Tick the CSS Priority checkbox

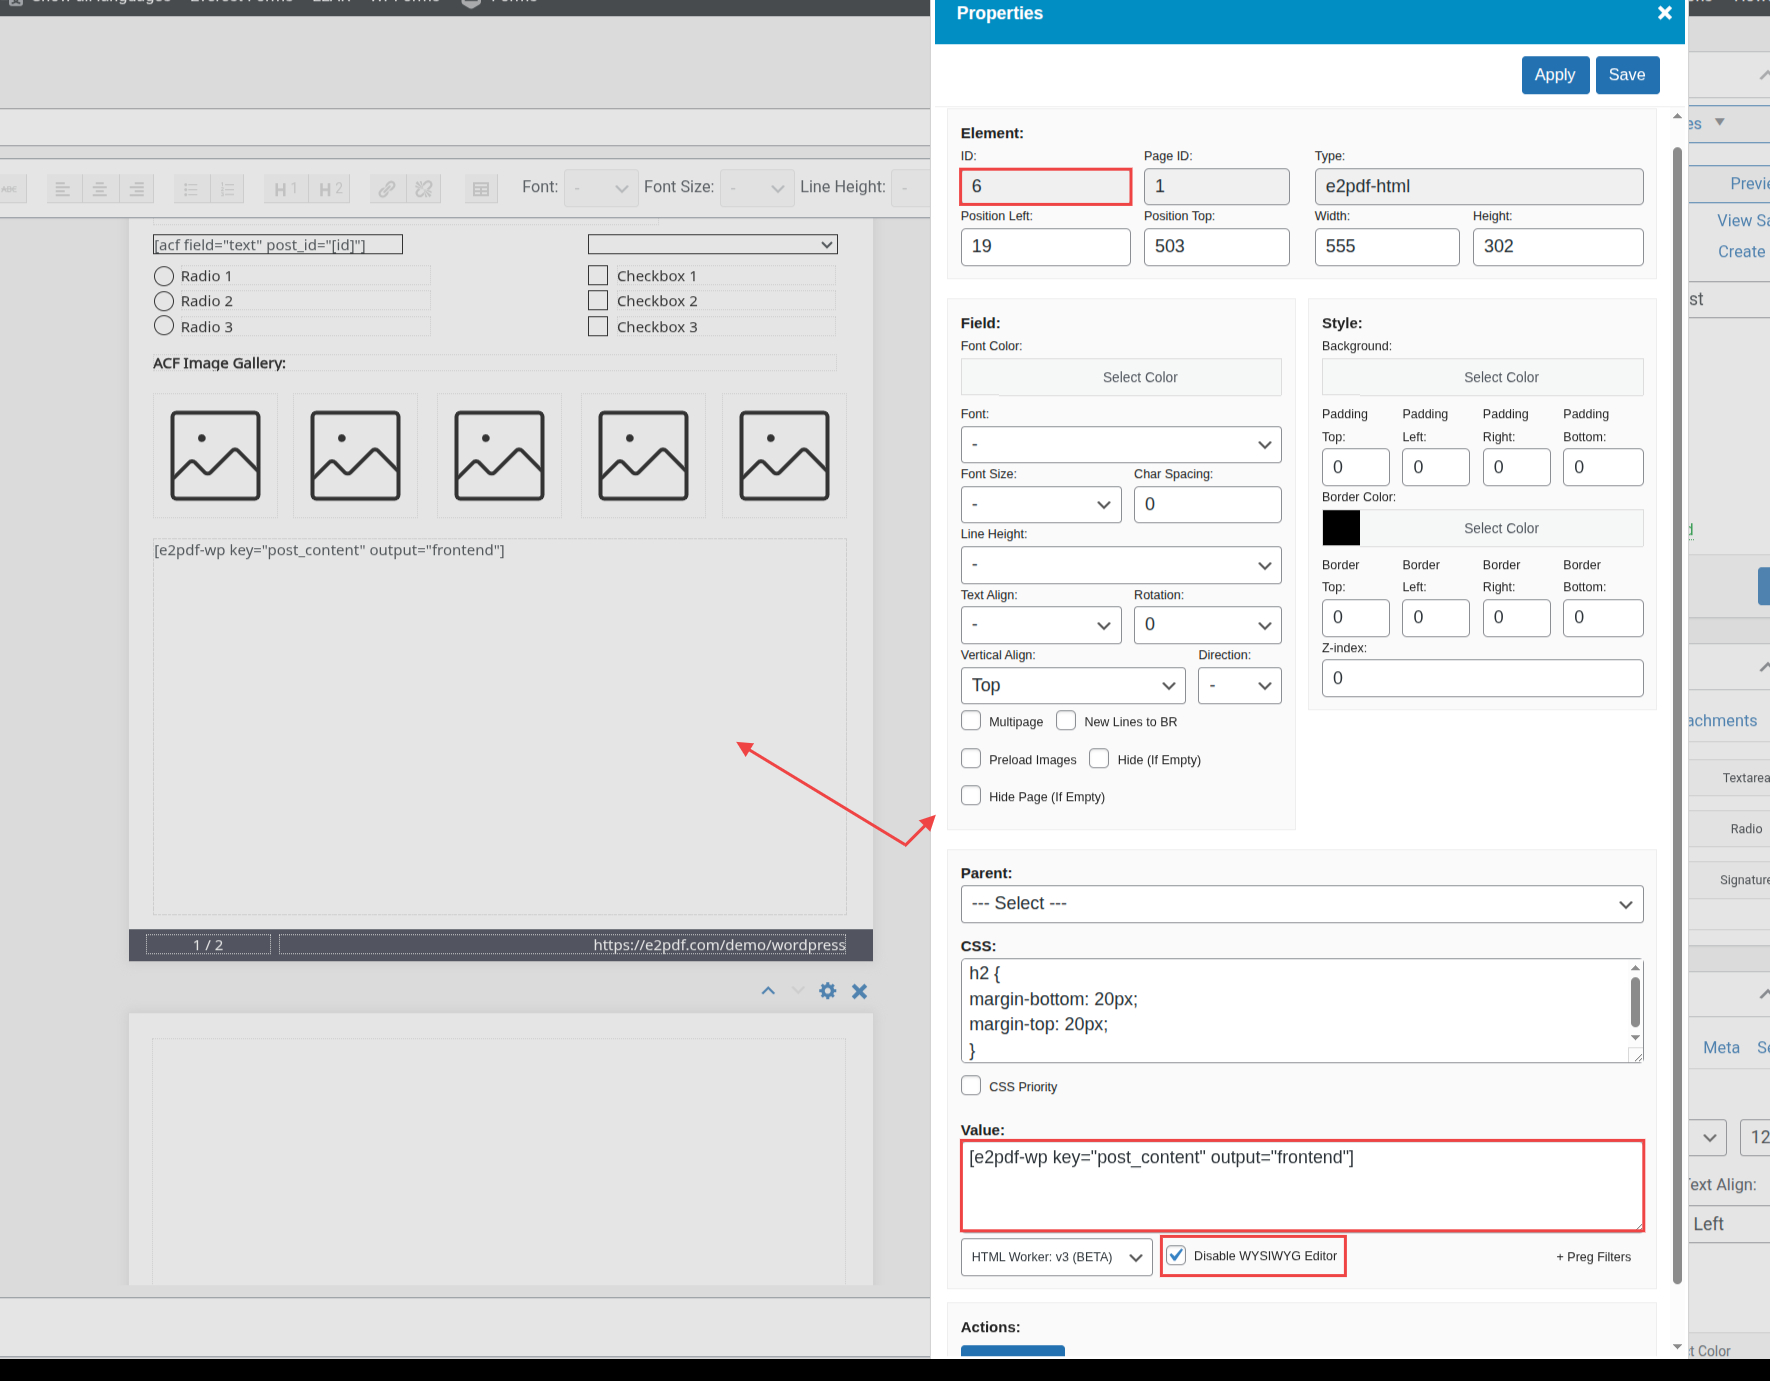971,1086
